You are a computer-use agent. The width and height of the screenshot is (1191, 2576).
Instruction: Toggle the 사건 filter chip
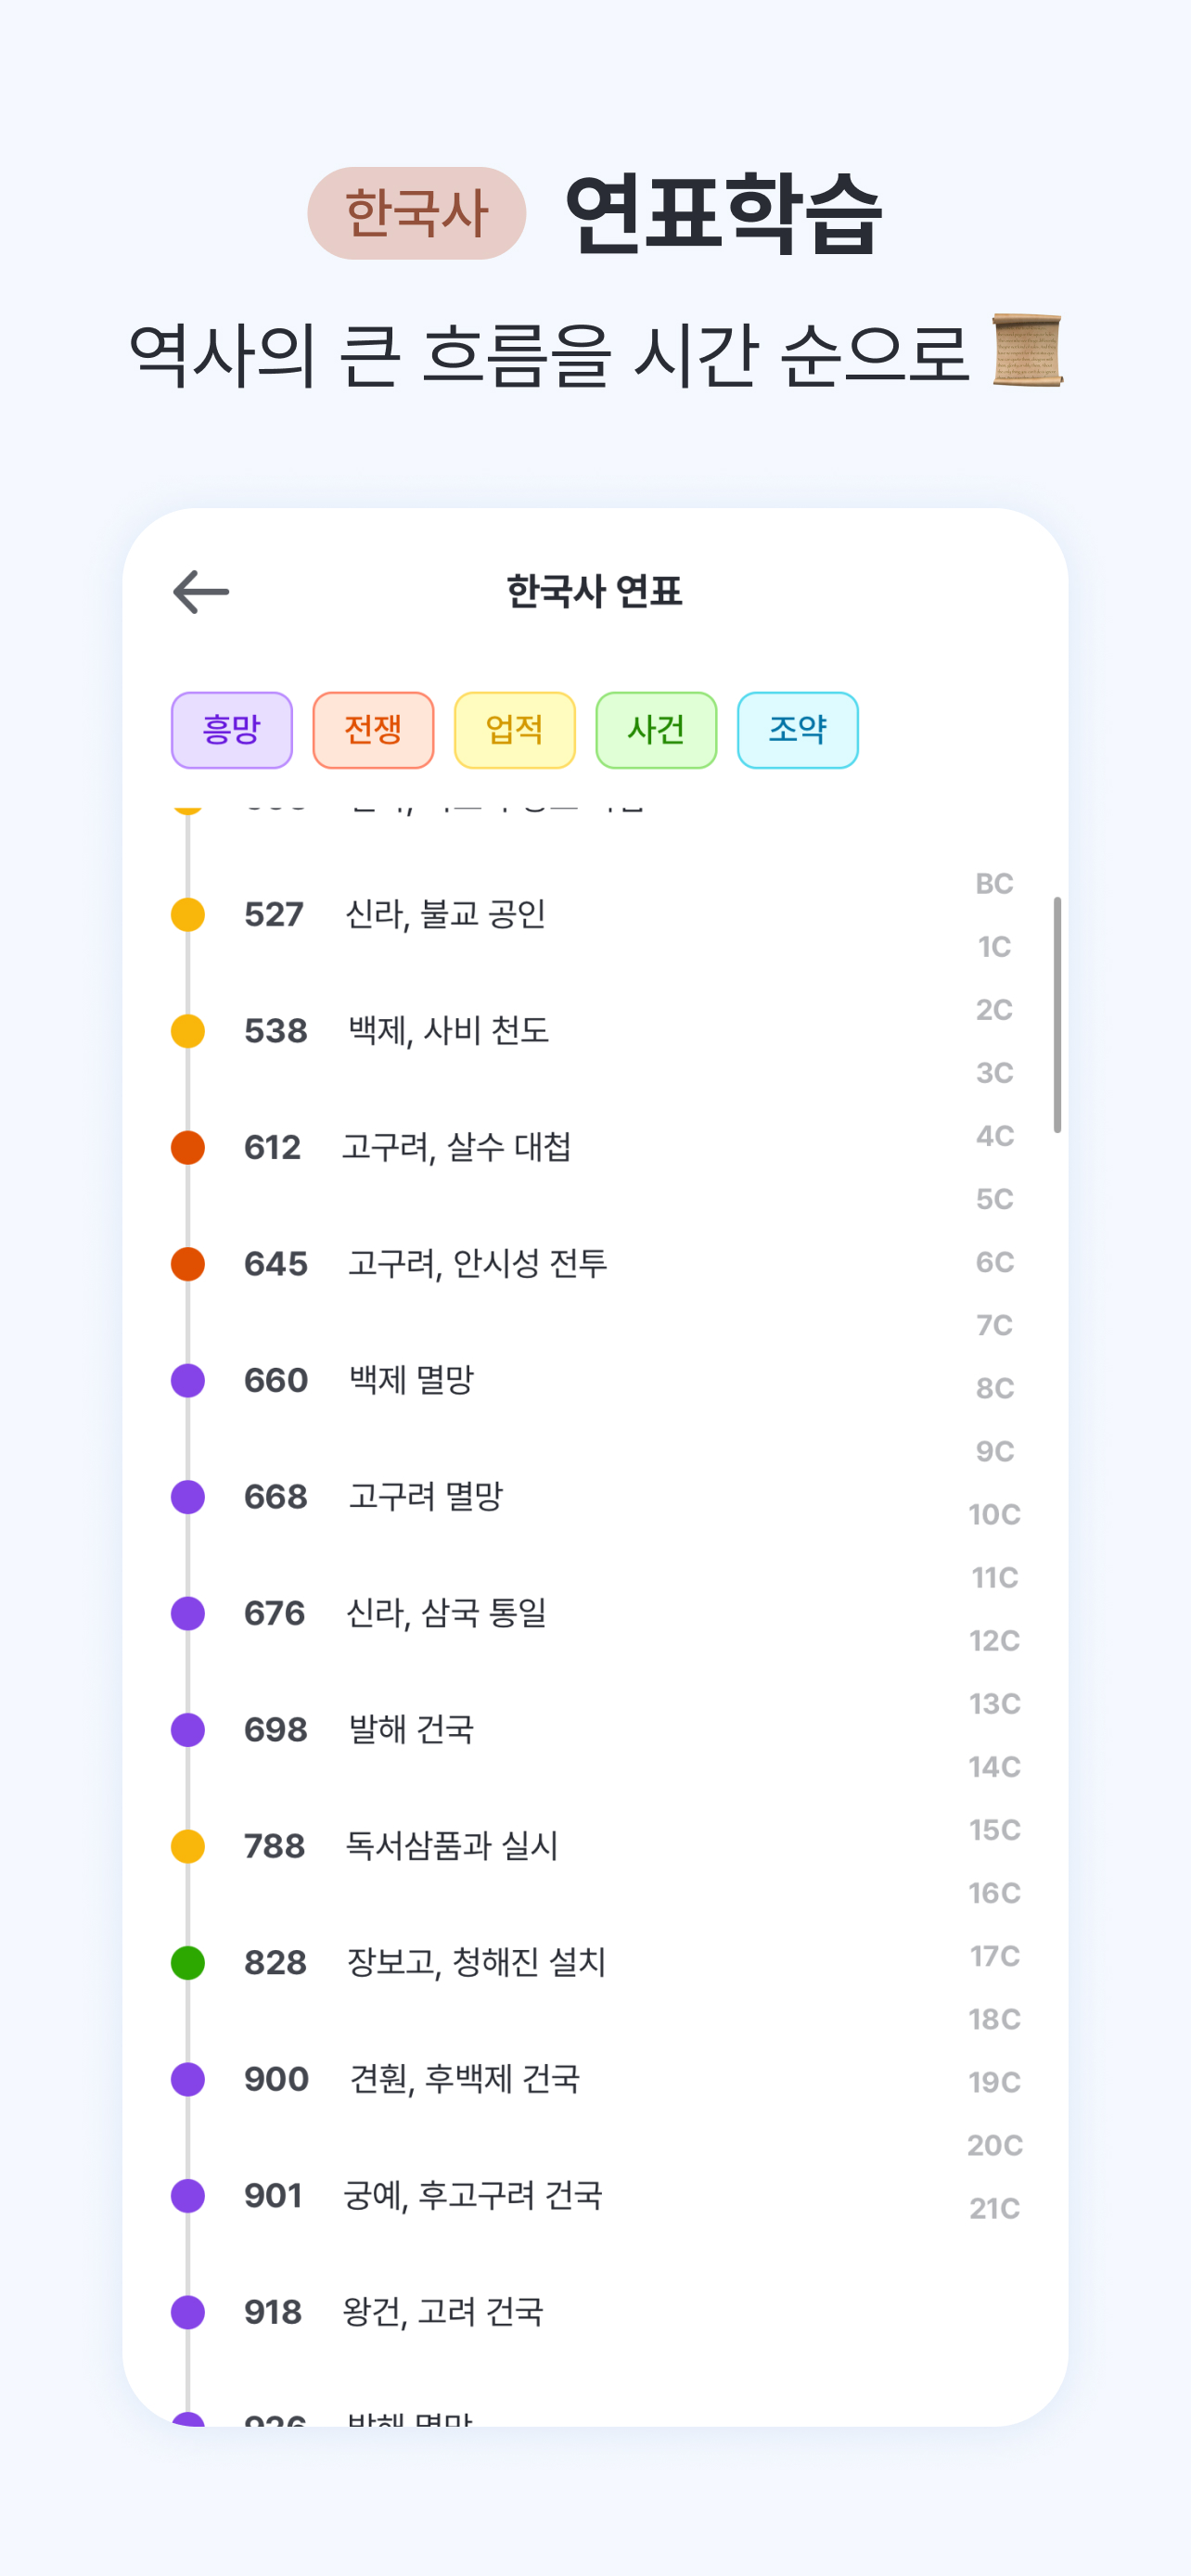(656, 730)
